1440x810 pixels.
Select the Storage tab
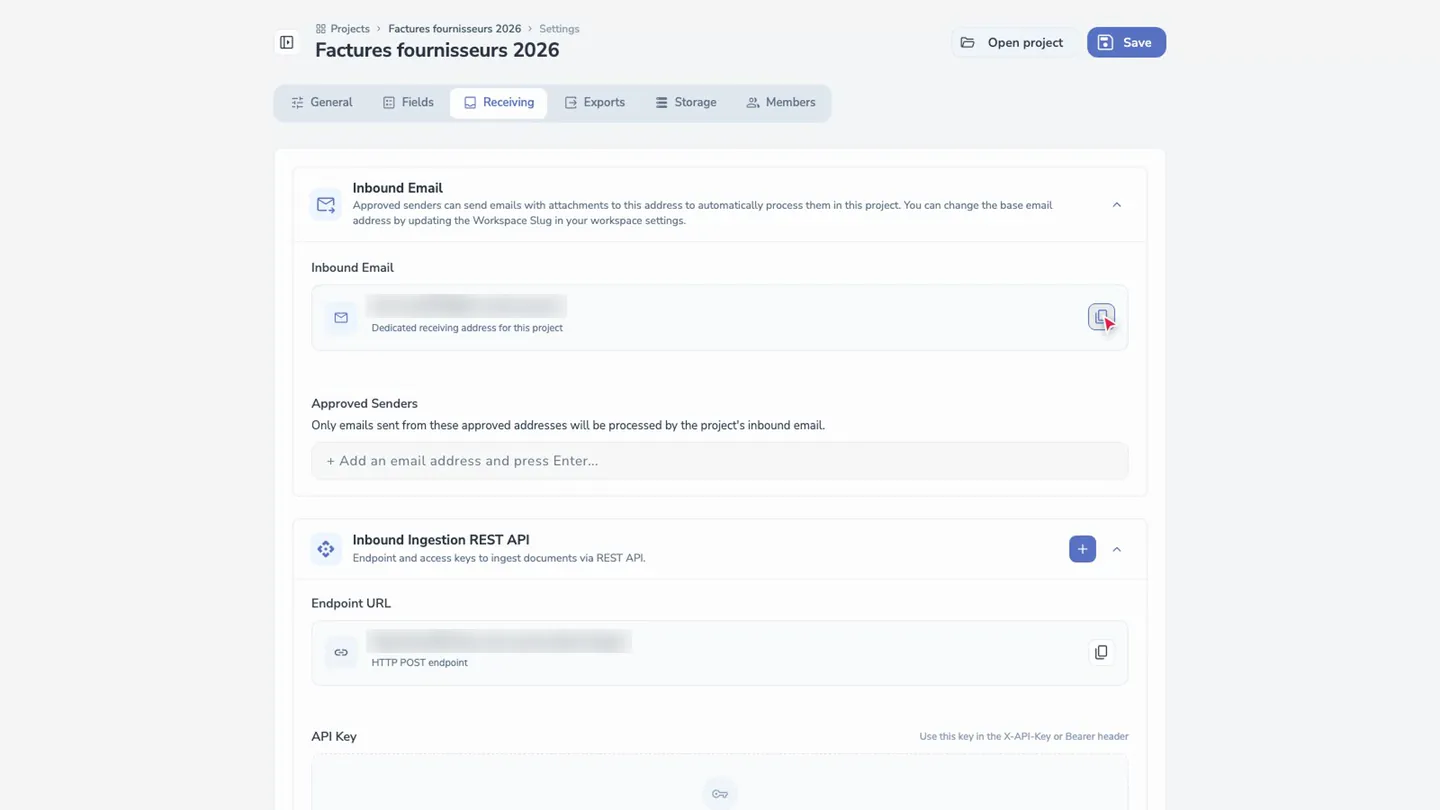pyautogui.click(x=686, y=103)
